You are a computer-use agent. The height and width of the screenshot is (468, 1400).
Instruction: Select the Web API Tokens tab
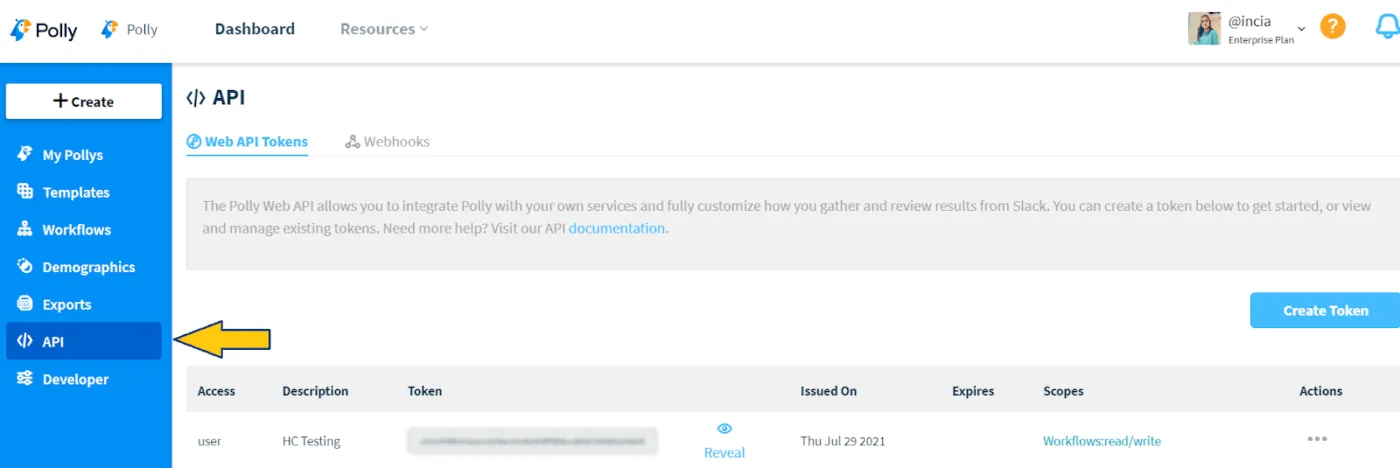(x=247, y=142)
